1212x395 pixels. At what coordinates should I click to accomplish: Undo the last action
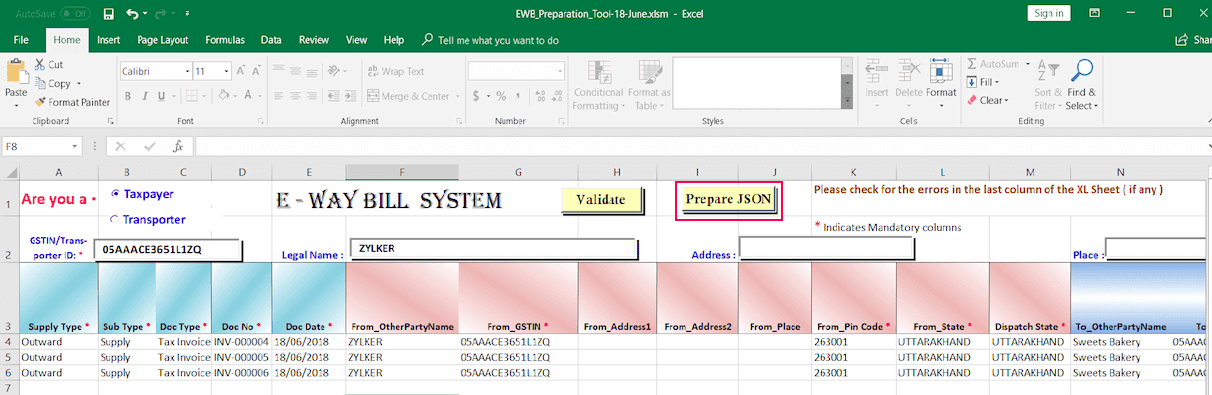click(132, 13)
